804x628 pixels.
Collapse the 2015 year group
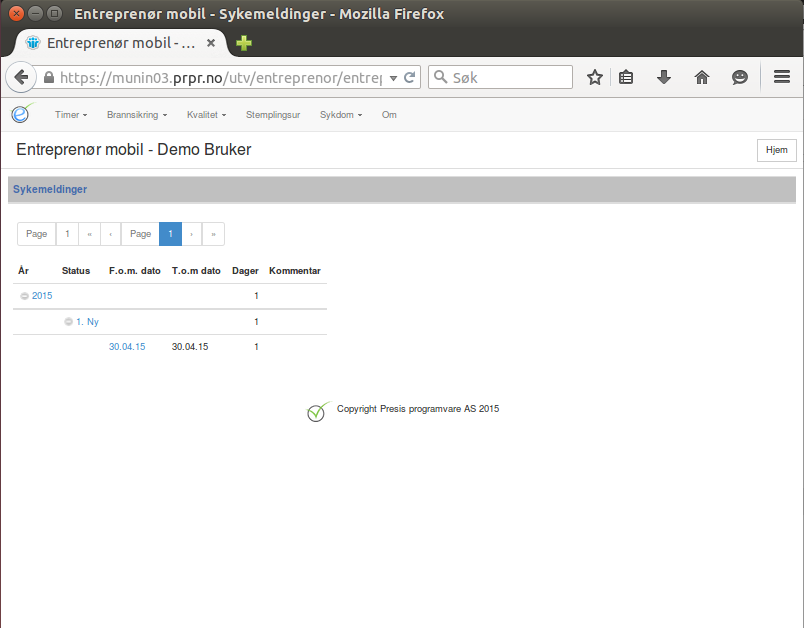point(24,296)
